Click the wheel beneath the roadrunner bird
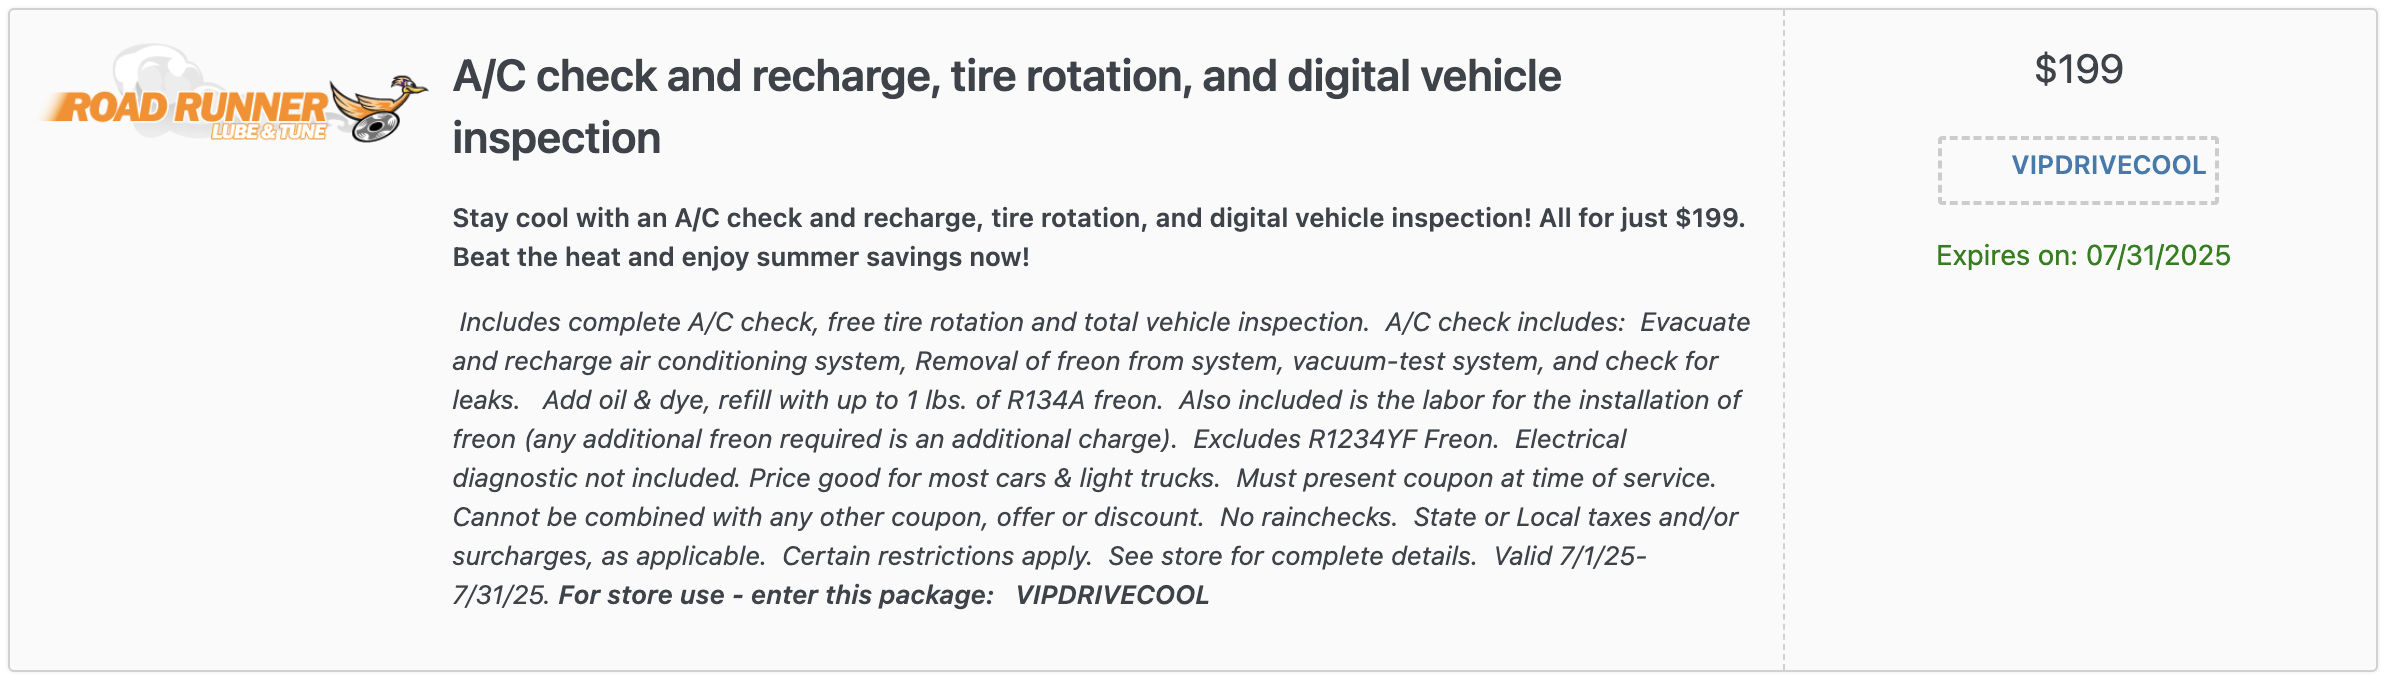 [x=374, y=129]
